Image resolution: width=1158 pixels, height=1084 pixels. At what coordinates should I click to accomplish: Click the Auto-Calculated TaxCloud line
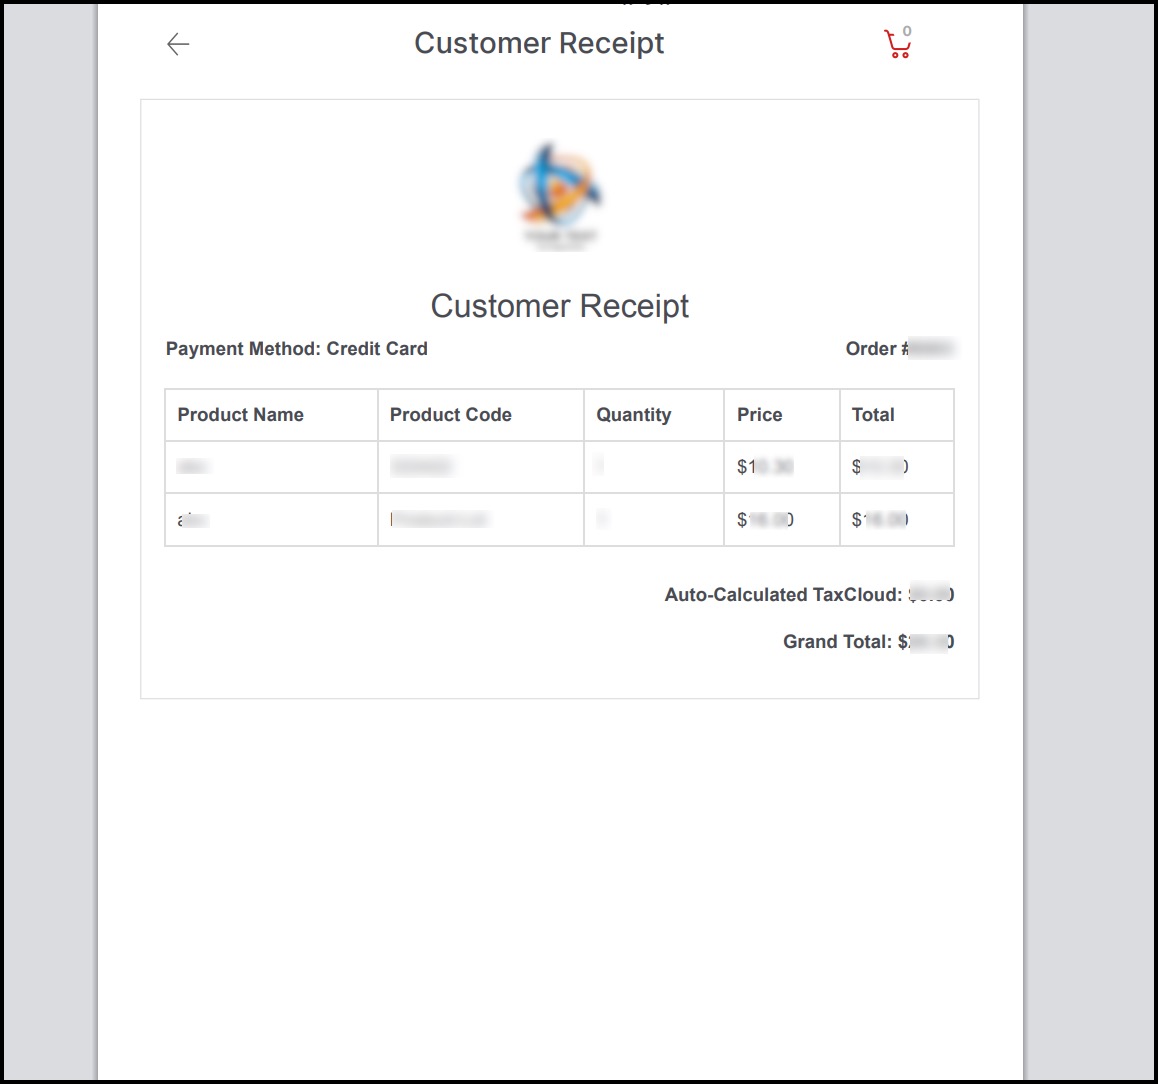tap(809, 594)
